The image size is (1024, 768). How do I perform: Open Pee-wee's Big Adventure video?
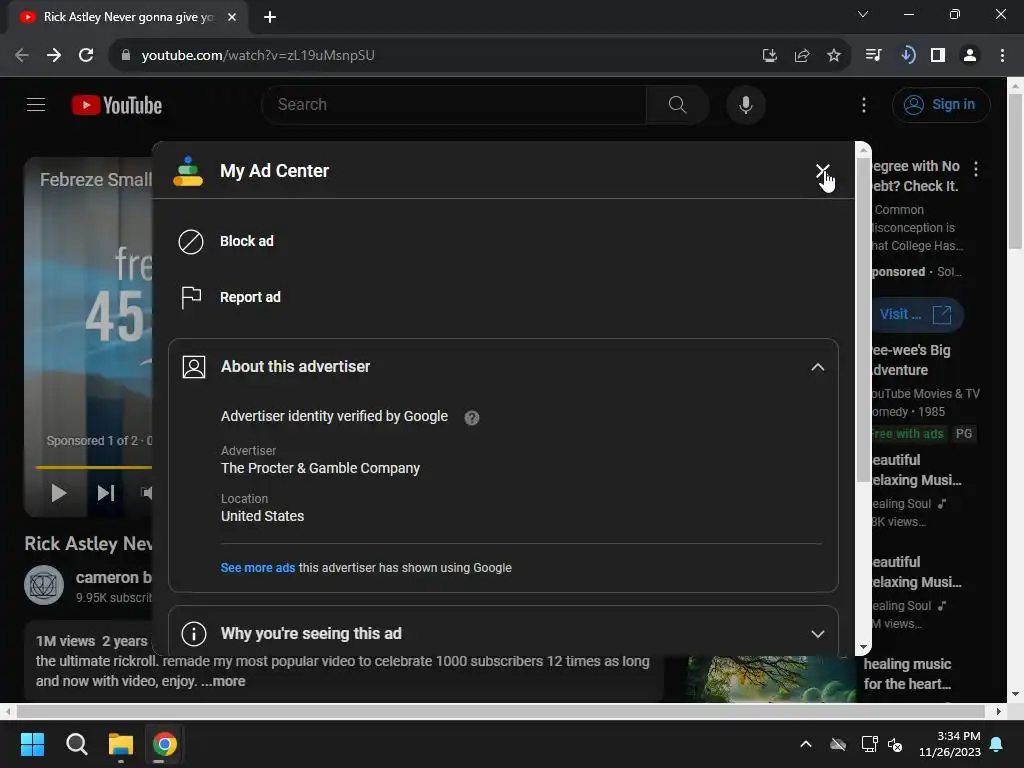[x=912, y=360]
